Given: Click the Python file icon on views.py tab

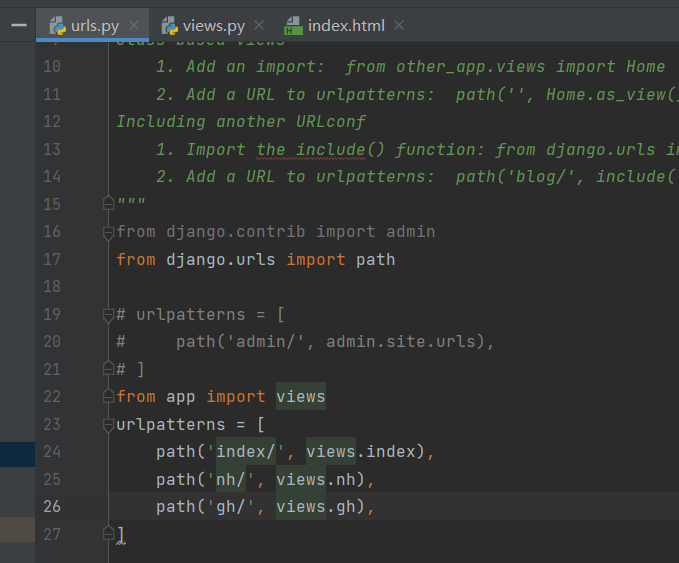Looking at the screenshot, I should (170, 26).
